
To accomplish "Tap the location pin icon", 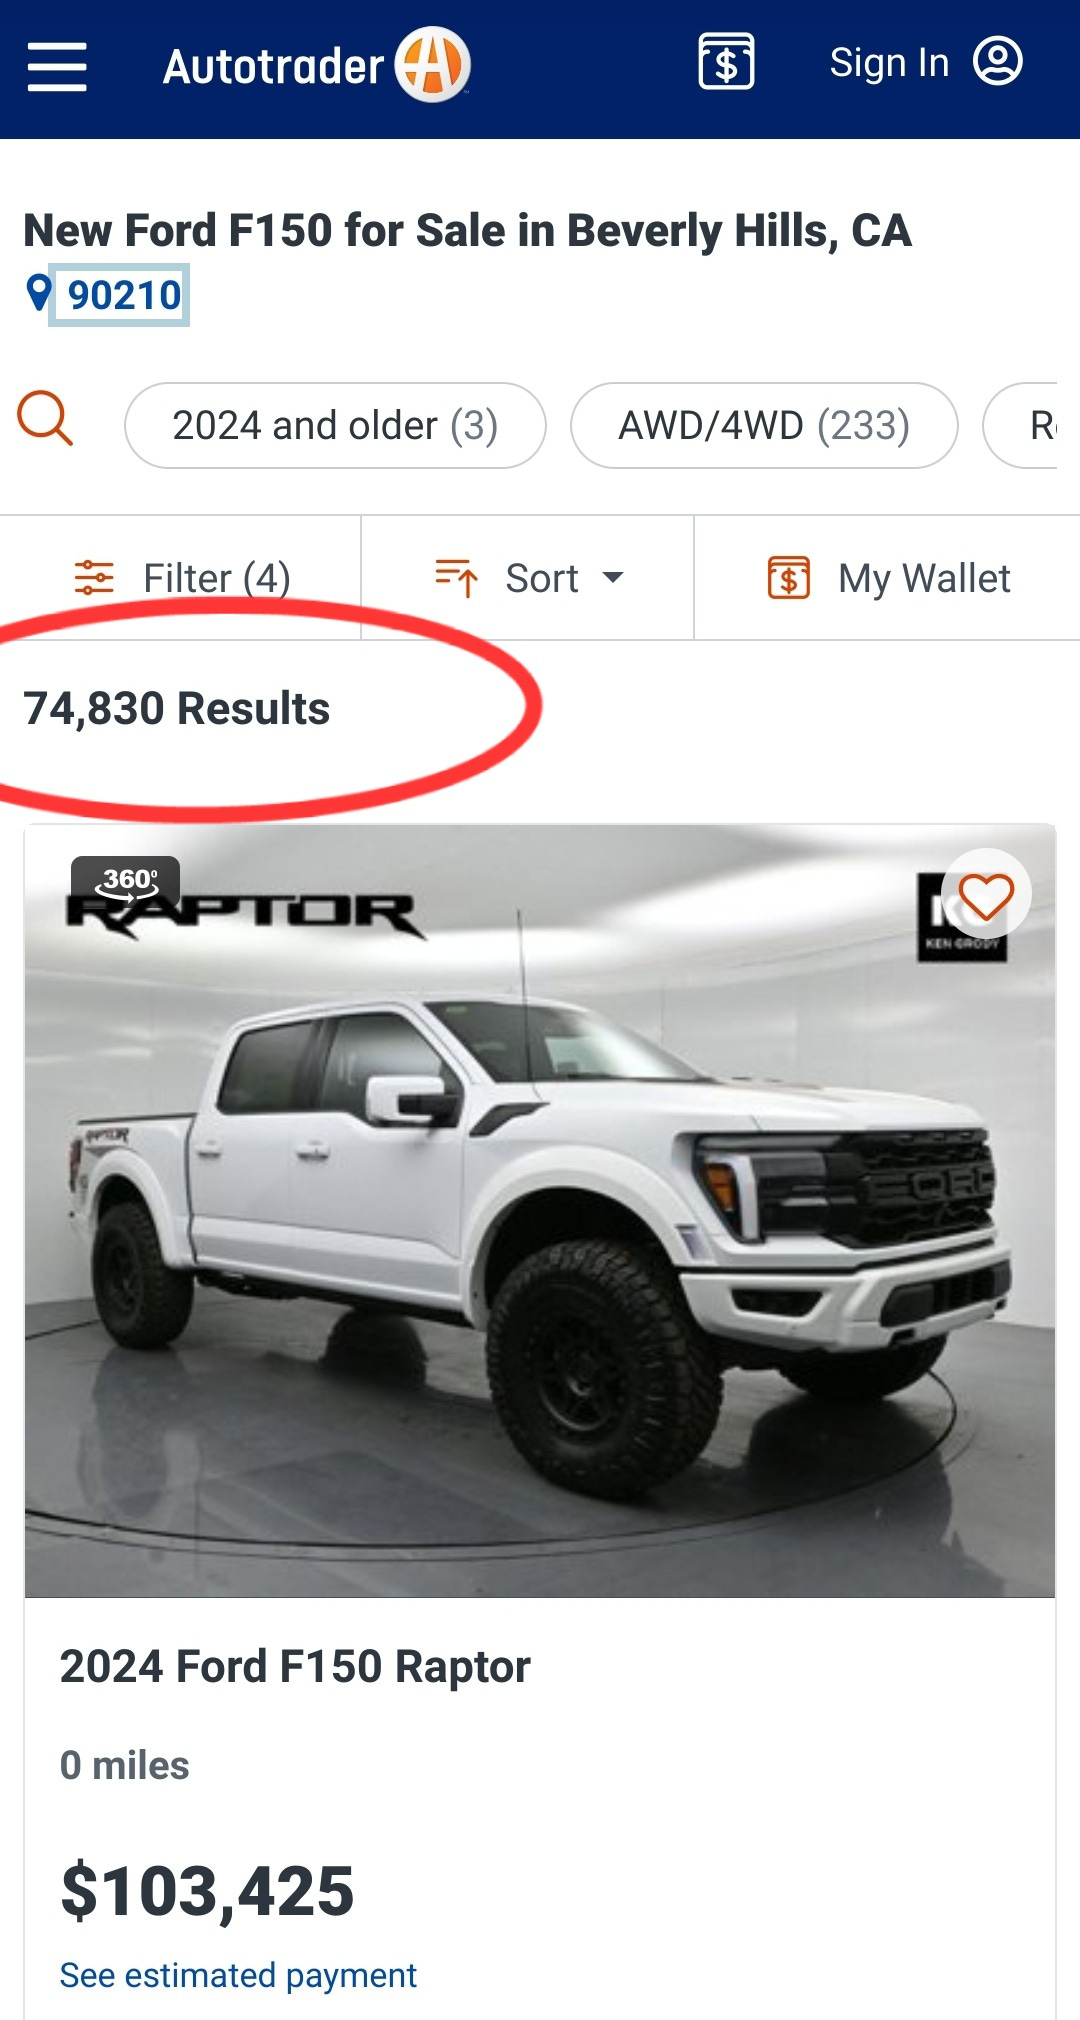I will pyautogui.click(x=38, y=293).
